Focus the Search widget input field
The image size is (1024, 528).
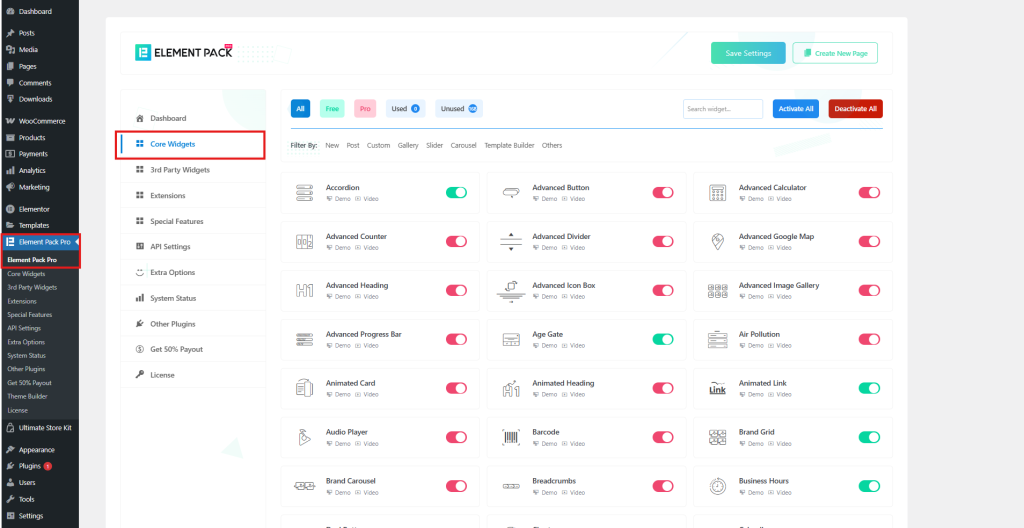pyautogui.click(x=722, y=108)
